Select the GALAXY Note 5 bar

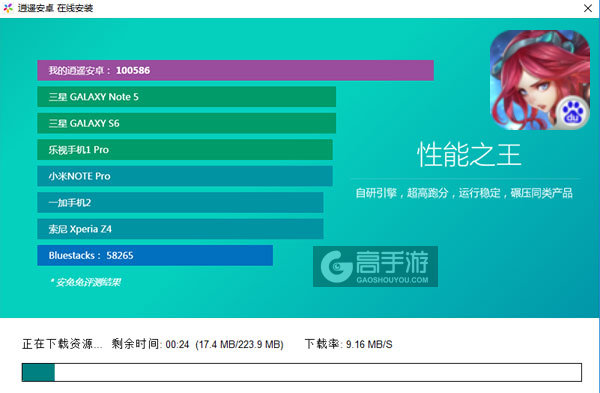coord(187,97)
